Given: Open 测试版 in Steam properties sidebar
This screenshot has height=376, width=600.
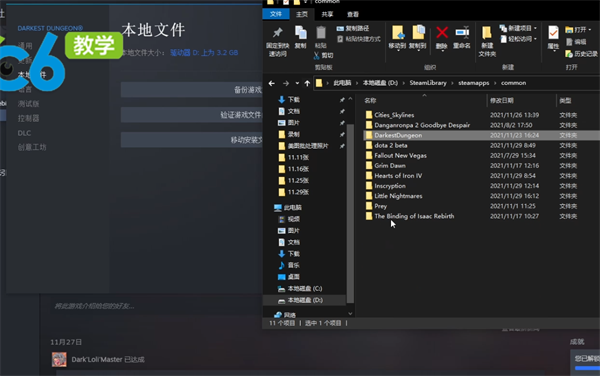Looking at the screenshot, I should 28,104.
